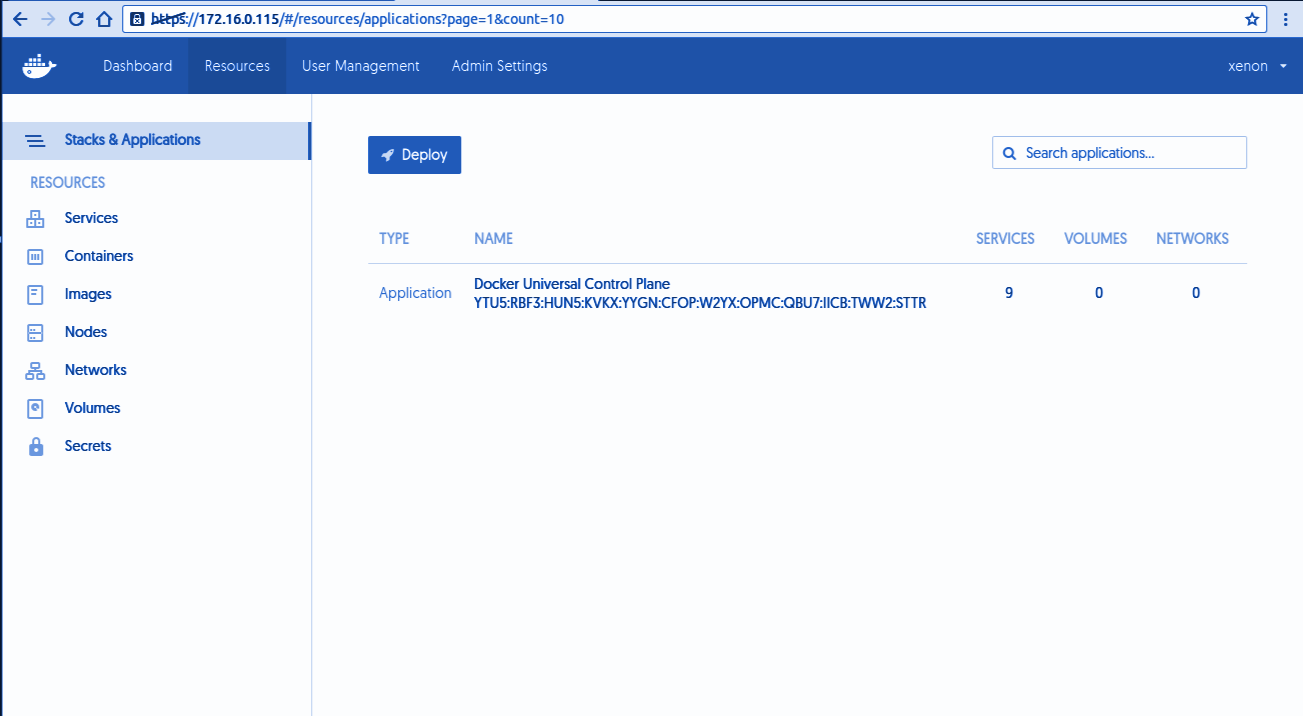
Task: Open the Dashboard tab
Action: [x=138, y=66]
